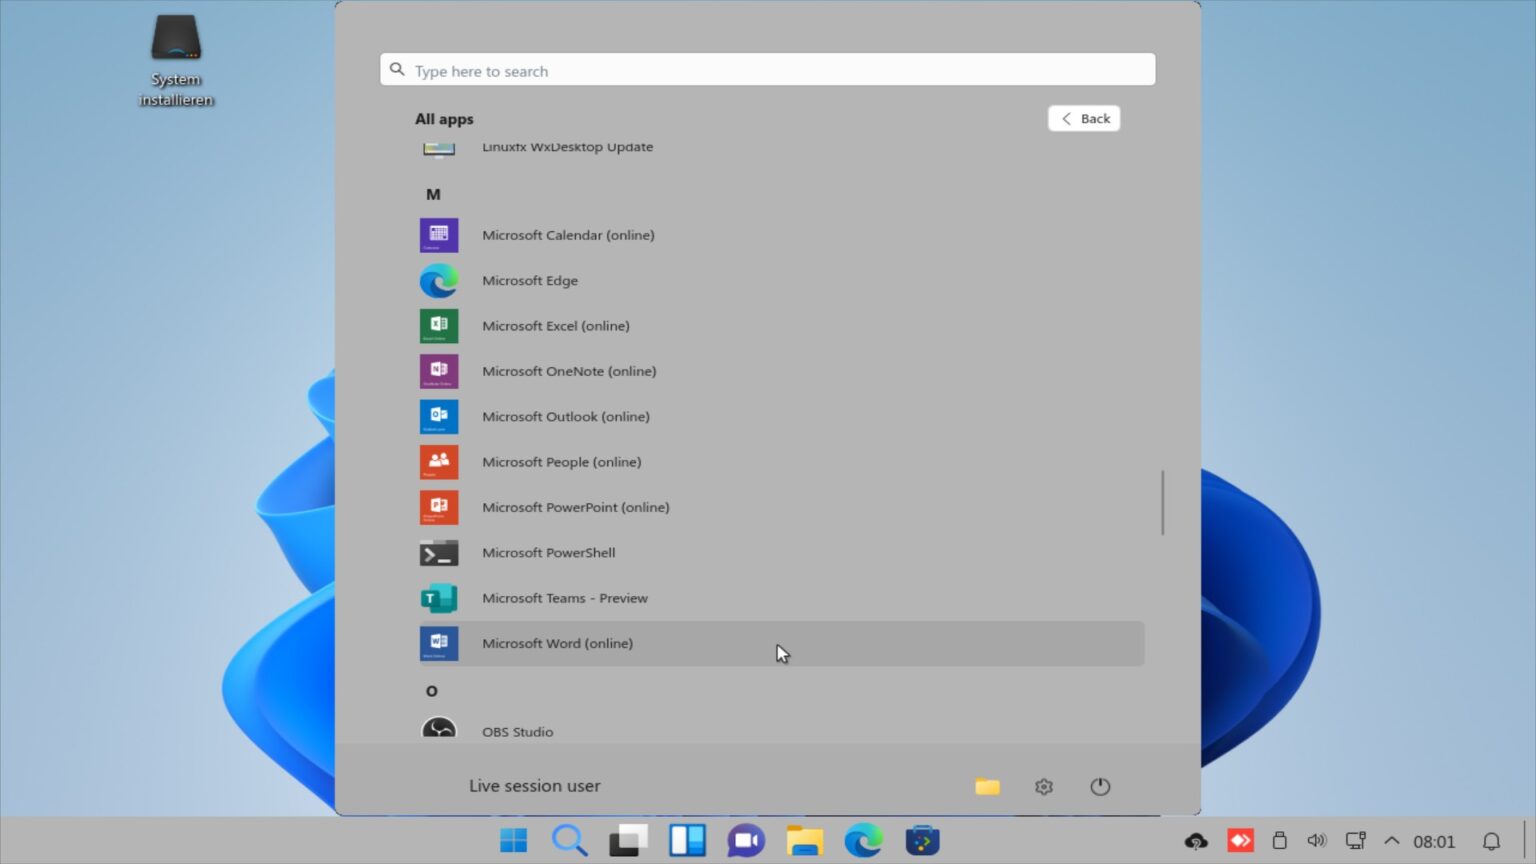1536x864 pixels.
Task: Open the removable devices tray icon
Action: coord(1279,841)
